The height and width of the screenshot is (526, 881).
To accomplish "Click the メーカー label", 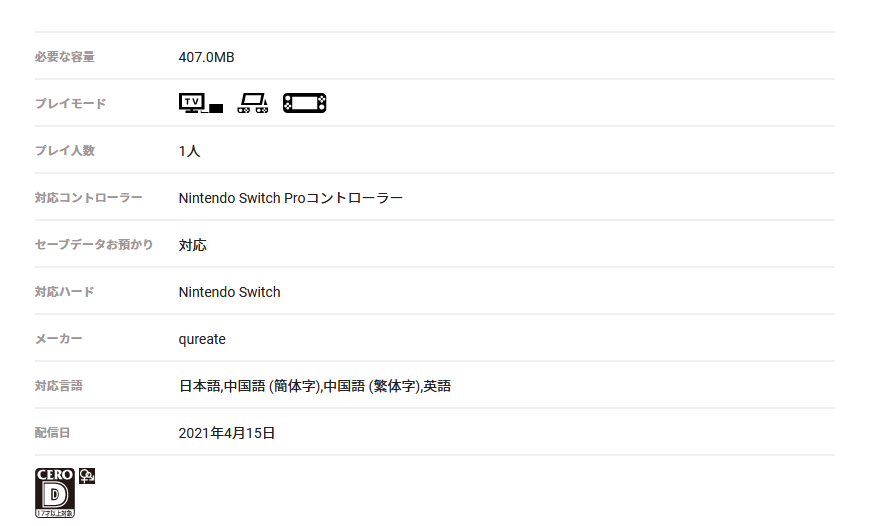I will tap(58, 339).
